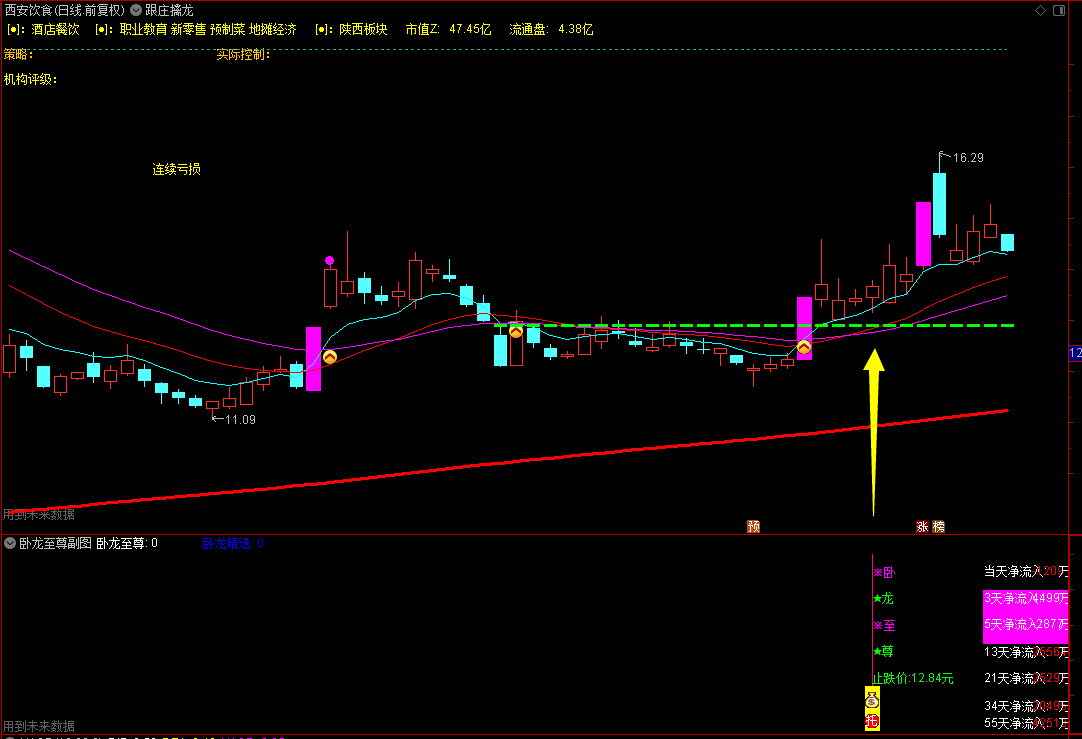The height and width of the screenshot is (739, 1082).
Task: Open the 新零售 concept tag
Action: tap(188, 30)
